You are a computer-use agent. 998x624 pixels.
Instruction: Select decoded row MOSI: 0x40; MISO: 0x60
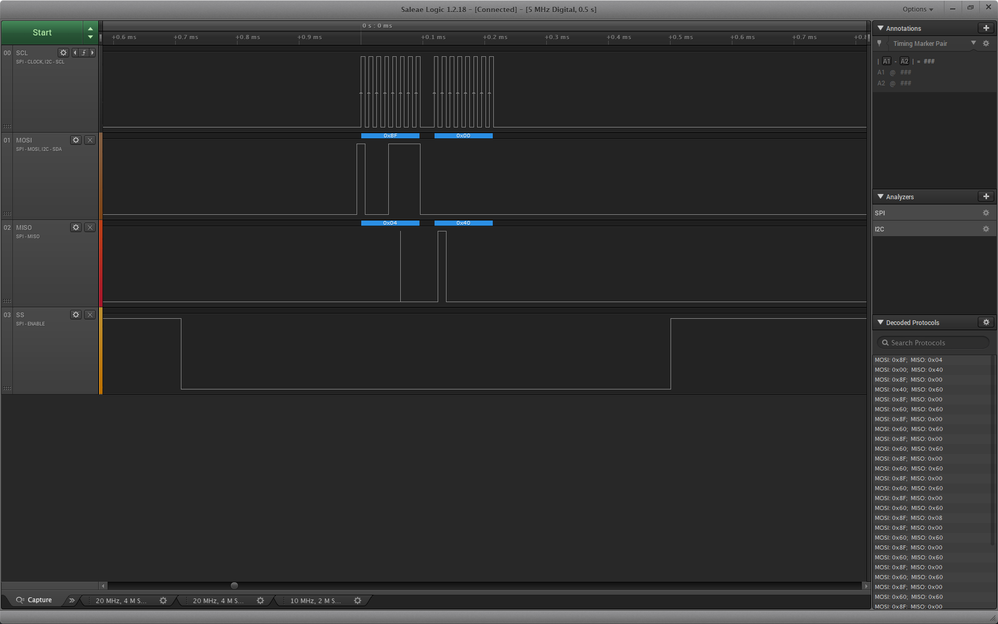click(x=932, y=390)
